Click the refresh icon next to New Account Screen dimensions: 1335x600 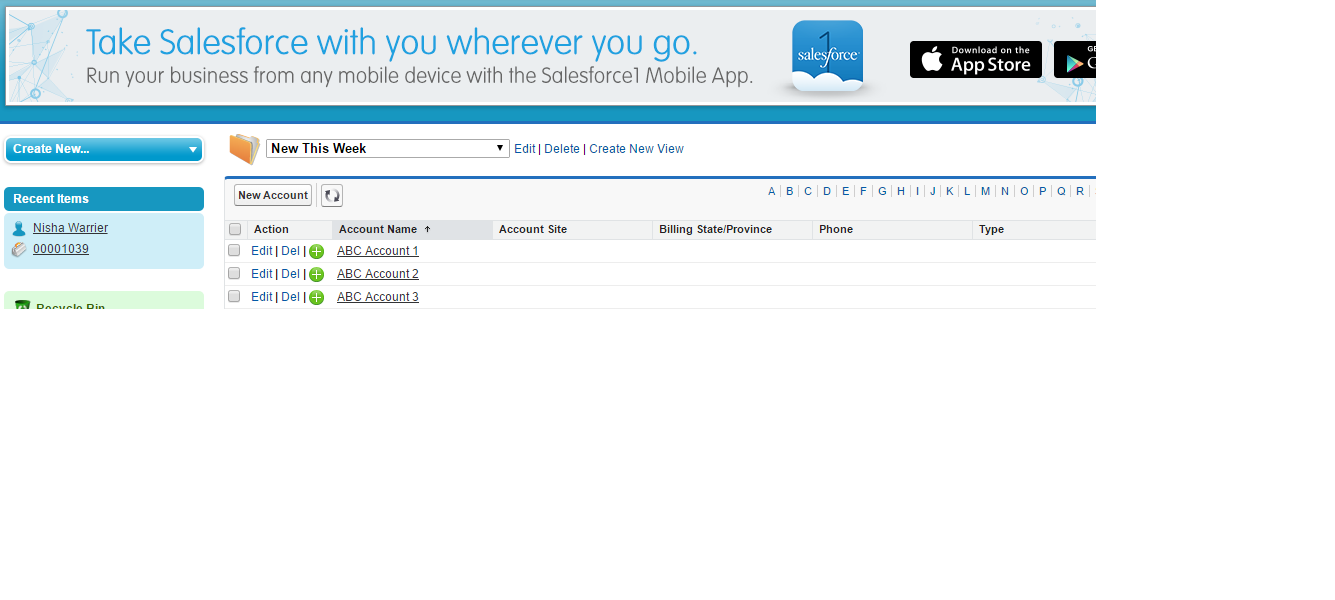[x=331, y=195]
